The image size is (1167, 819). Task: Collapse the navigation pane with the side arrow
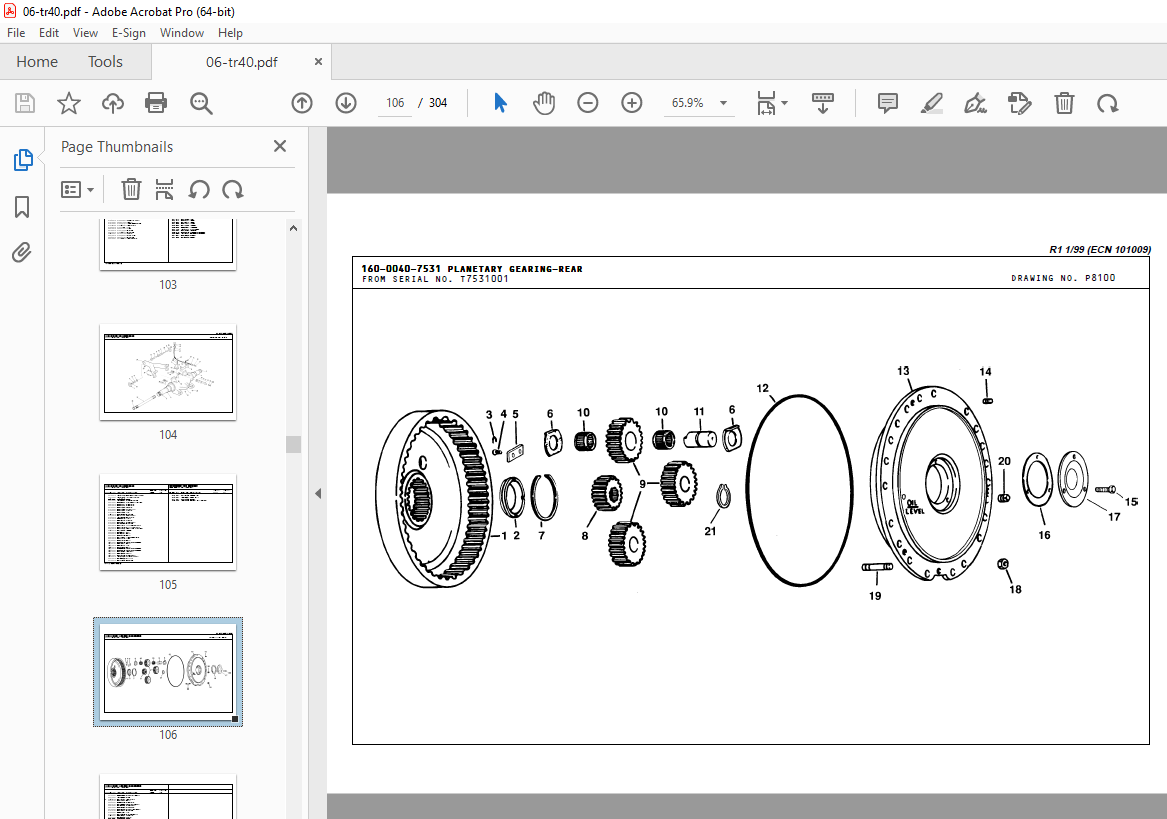click(318, 493)
